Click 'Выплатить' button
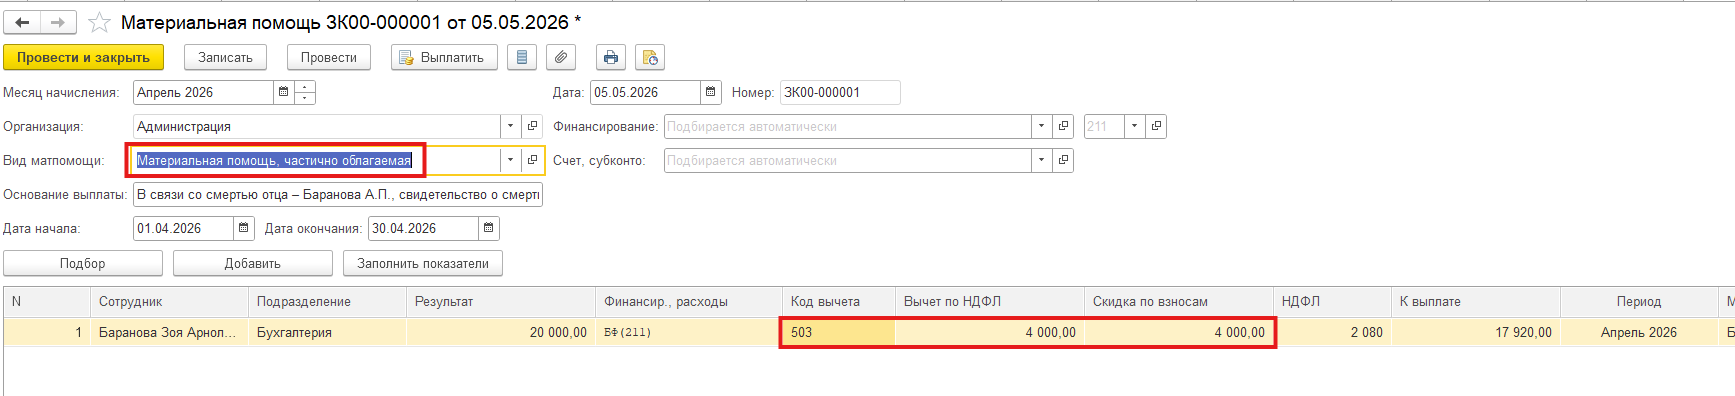1735x396 pixels. pyautogui.click(x=443, y=57)
